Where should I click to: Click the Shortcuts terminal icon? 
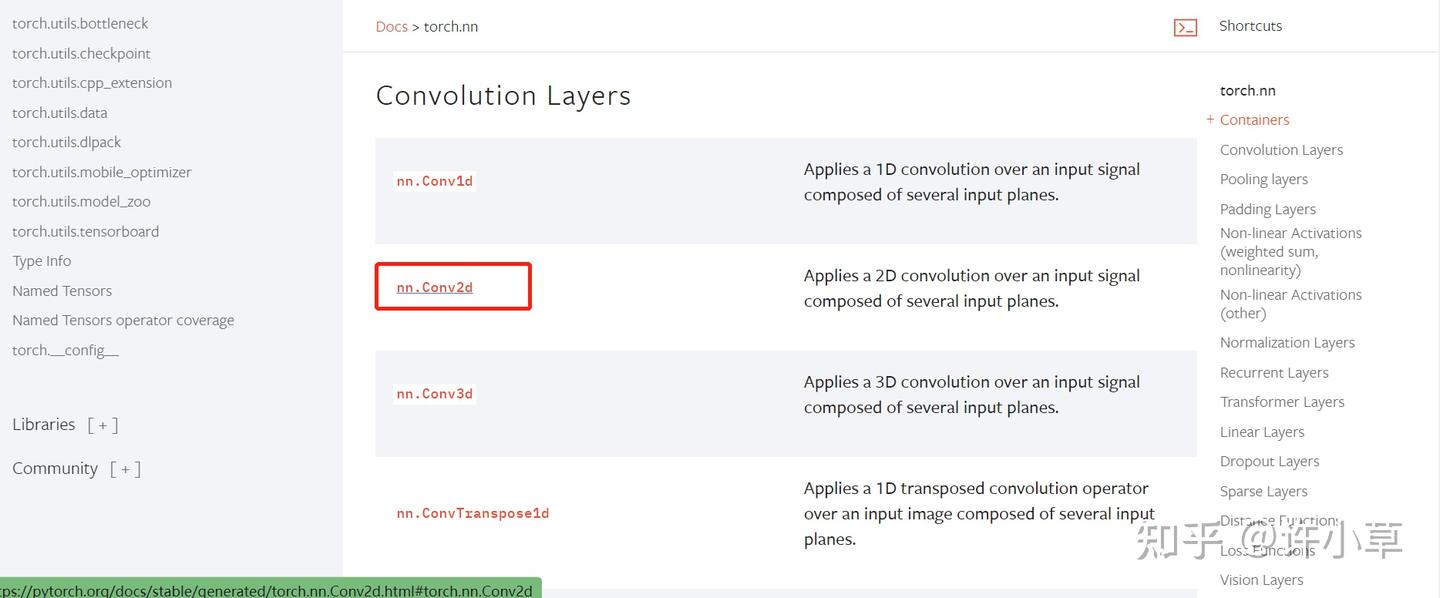(1185, 27)
